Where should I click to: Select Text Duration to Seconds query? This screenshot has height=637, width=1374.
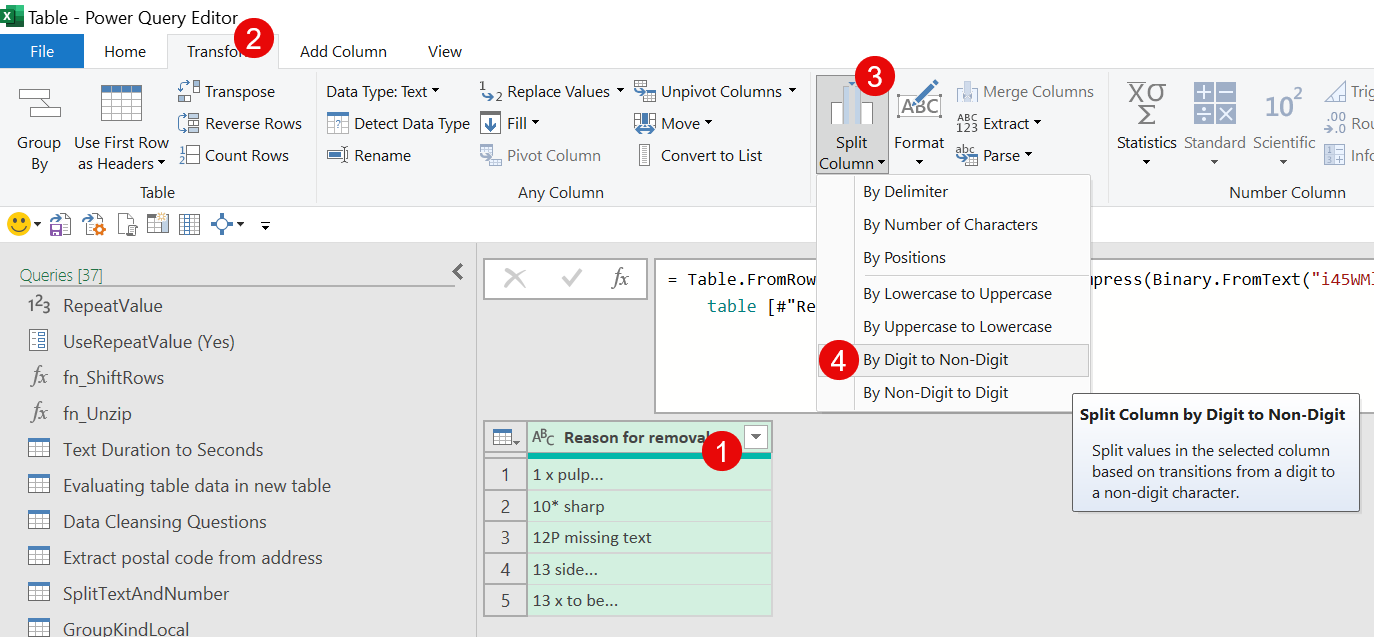coord(163,450)
